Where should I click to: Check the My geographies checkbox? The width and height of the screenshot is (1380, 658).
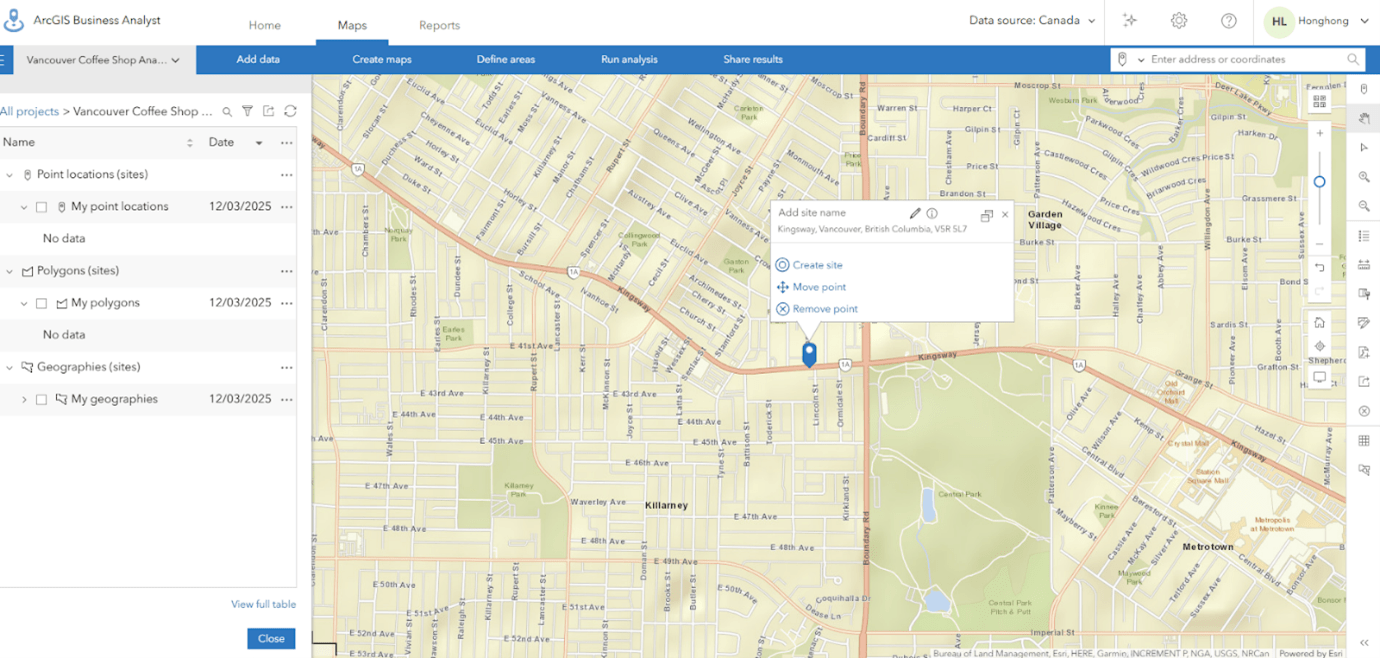41,398
